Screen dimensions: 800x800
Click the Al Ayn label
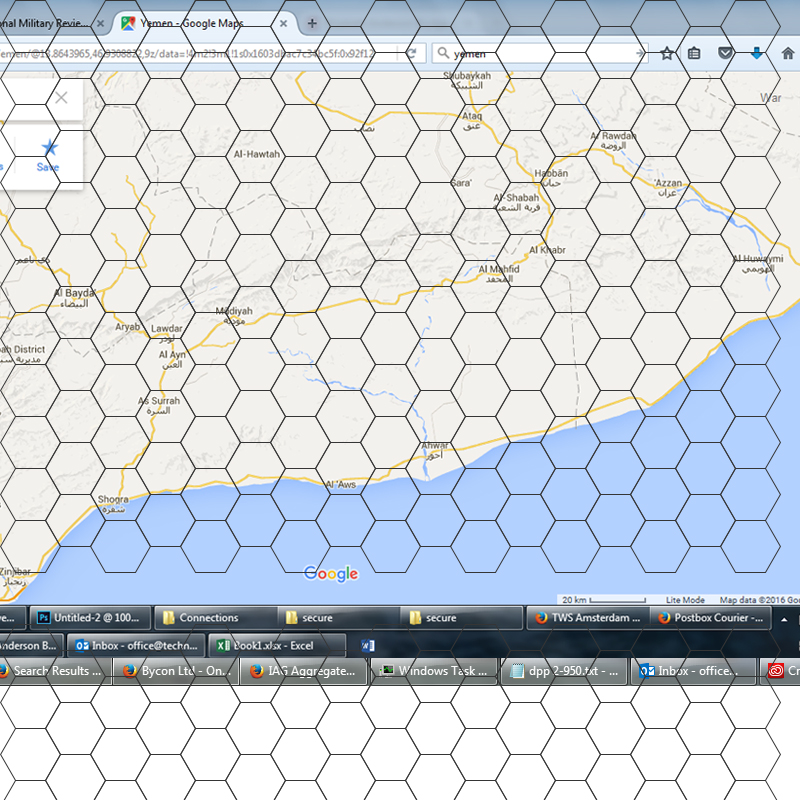coord(172,359)
